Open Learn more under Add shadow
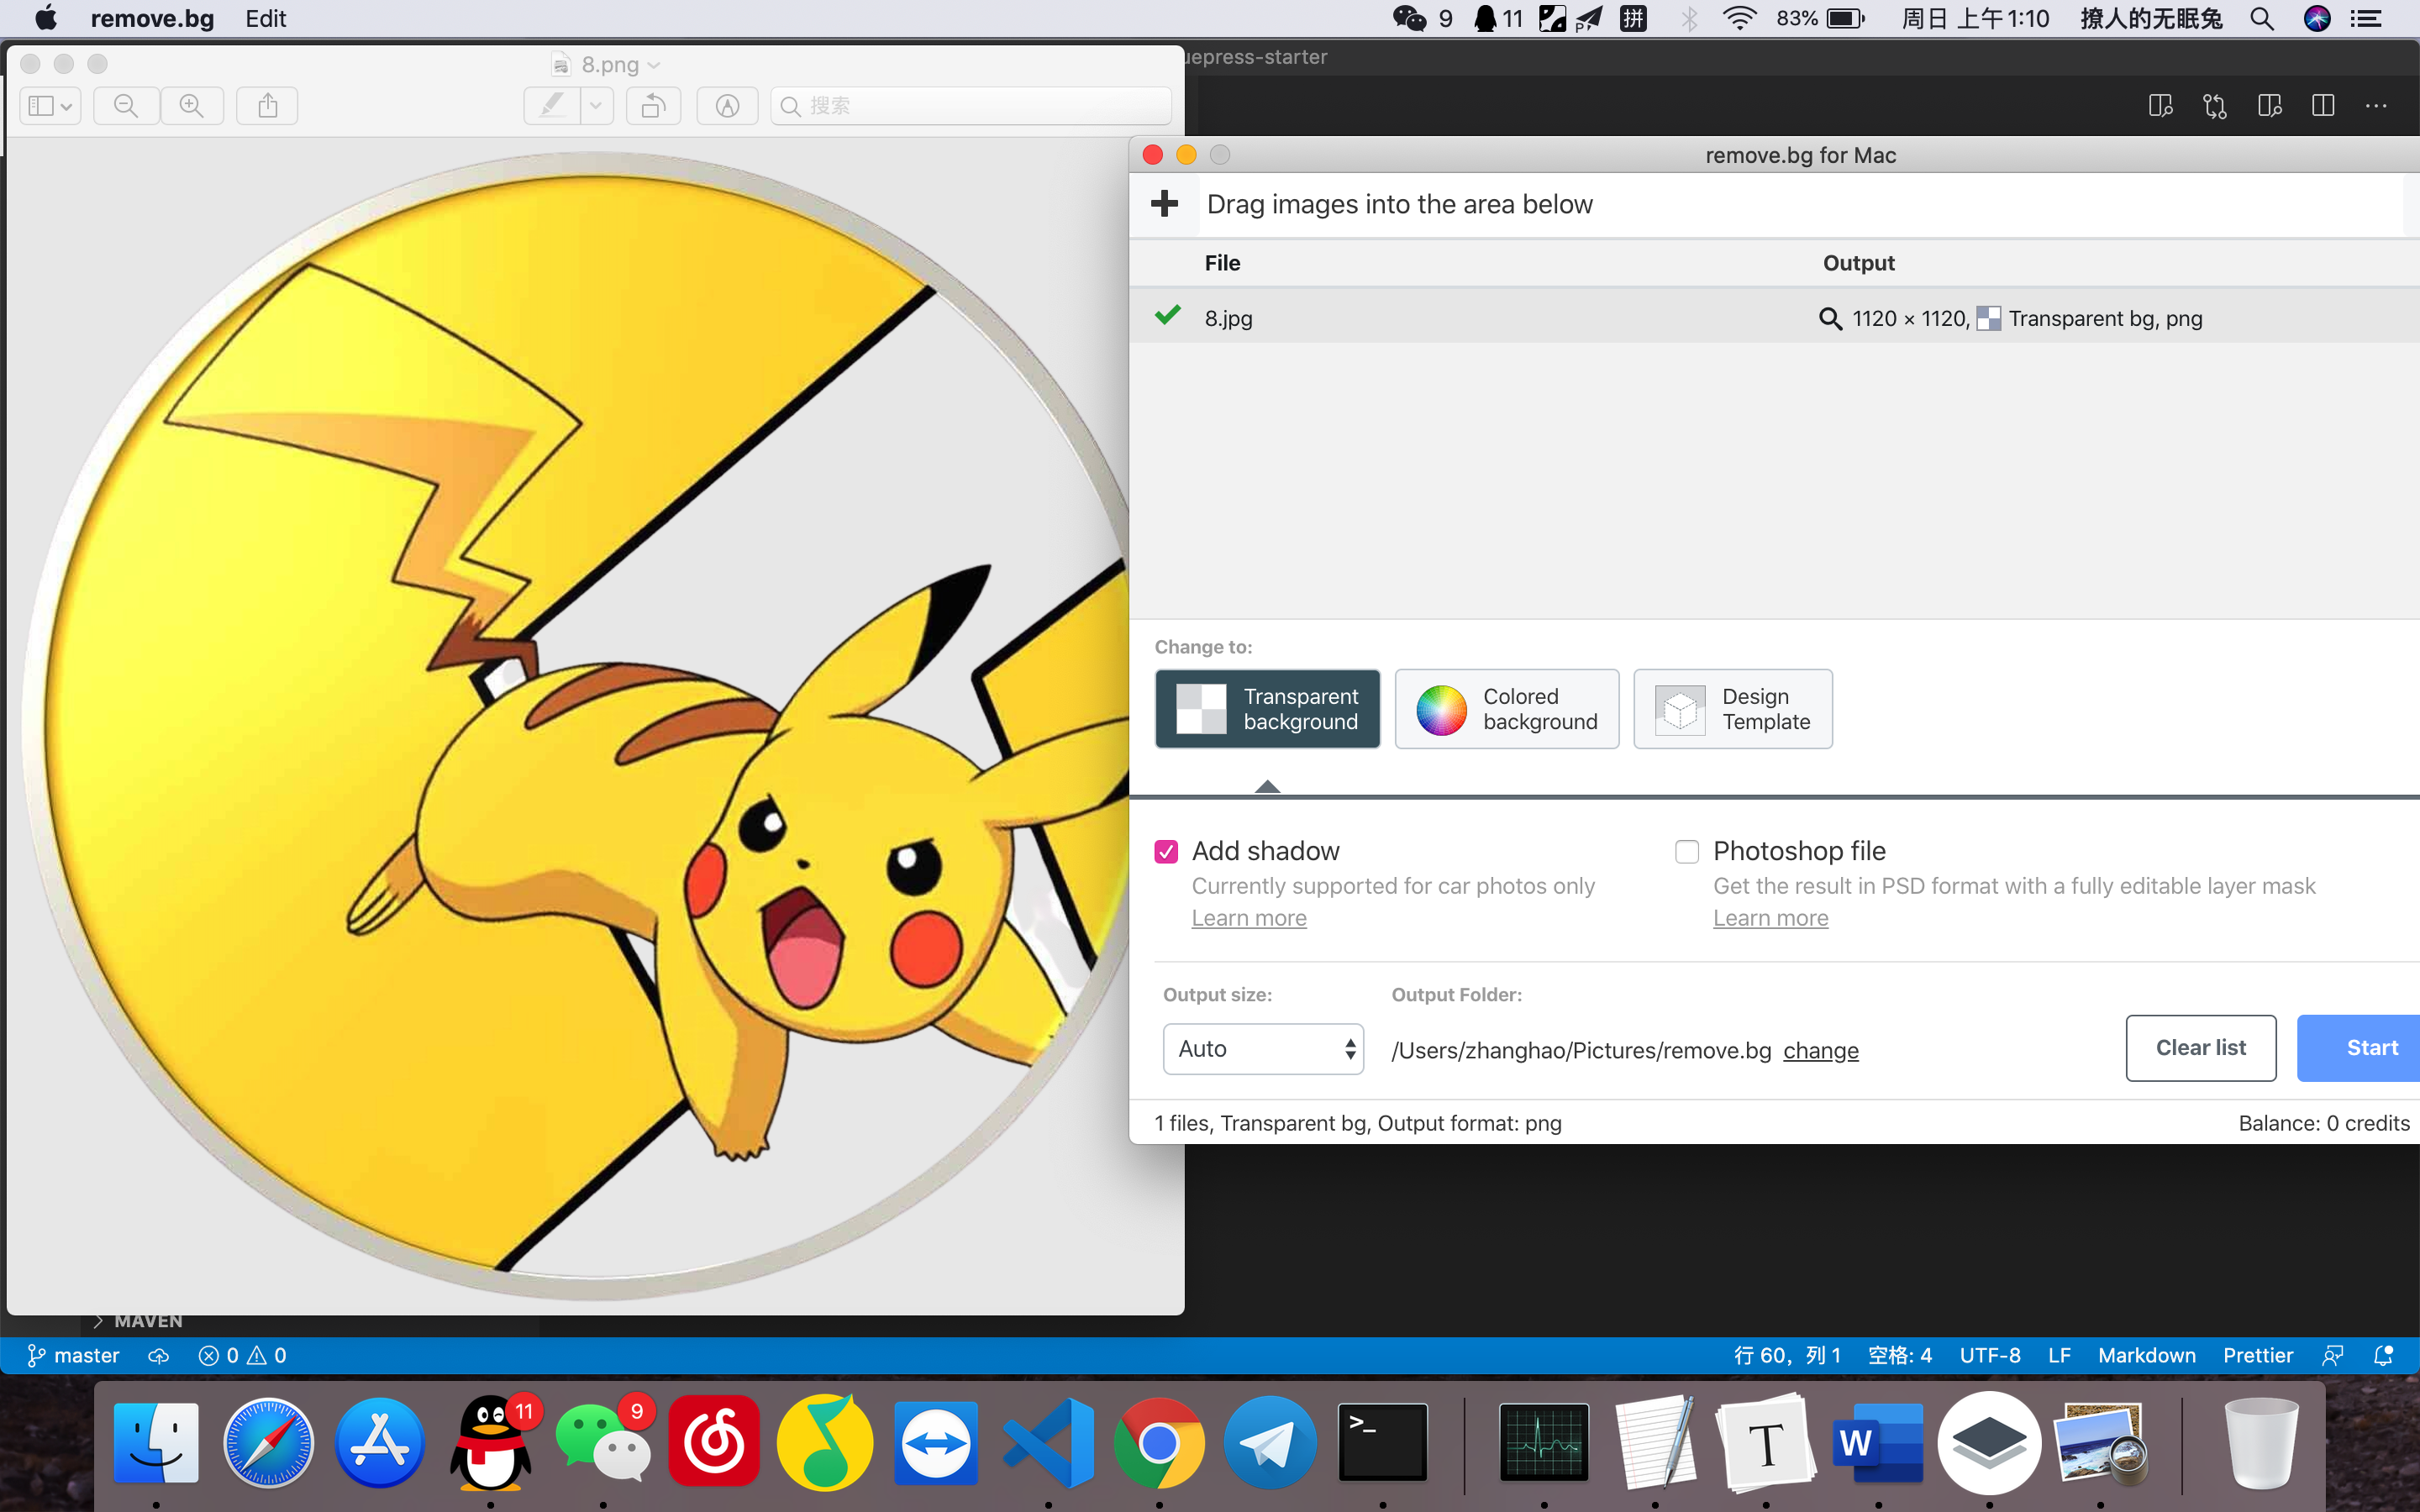 point(1249,918)
